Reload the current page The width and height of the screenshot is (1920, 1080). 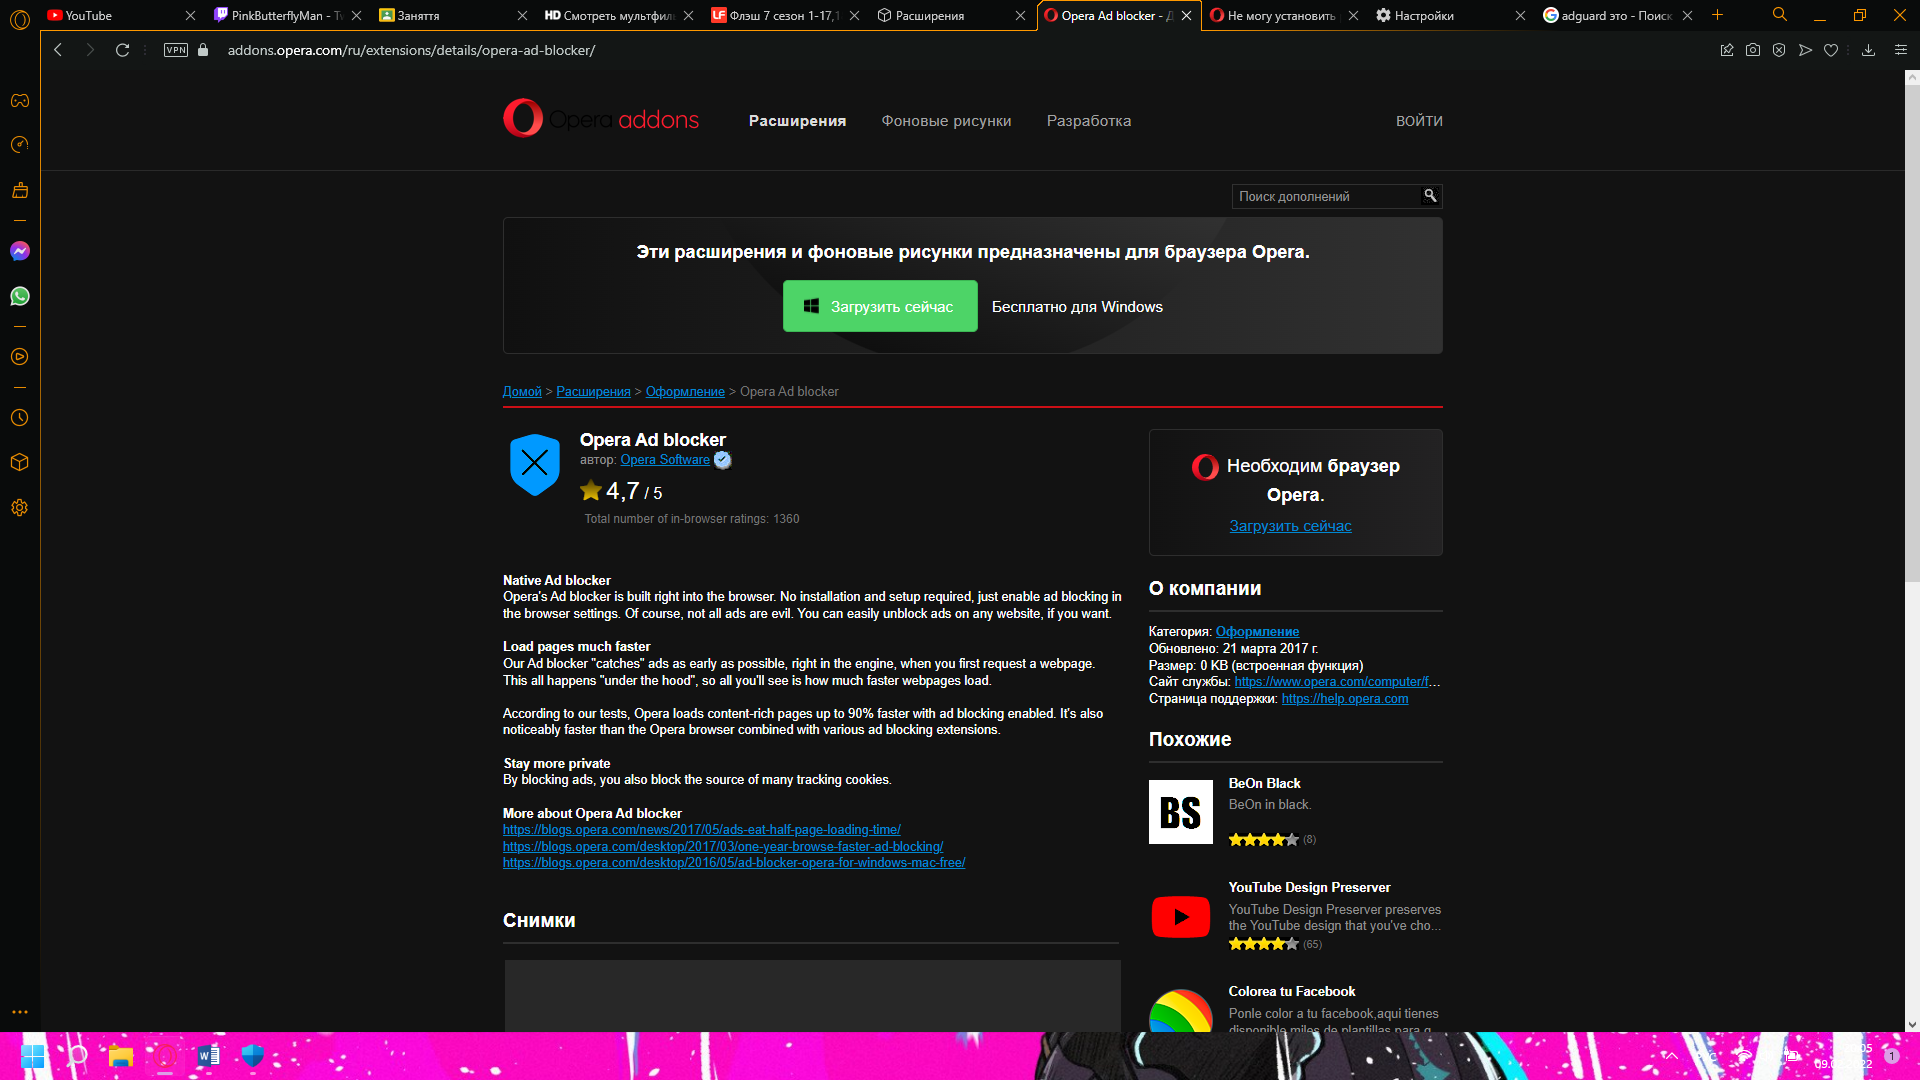tap(122, 50)
